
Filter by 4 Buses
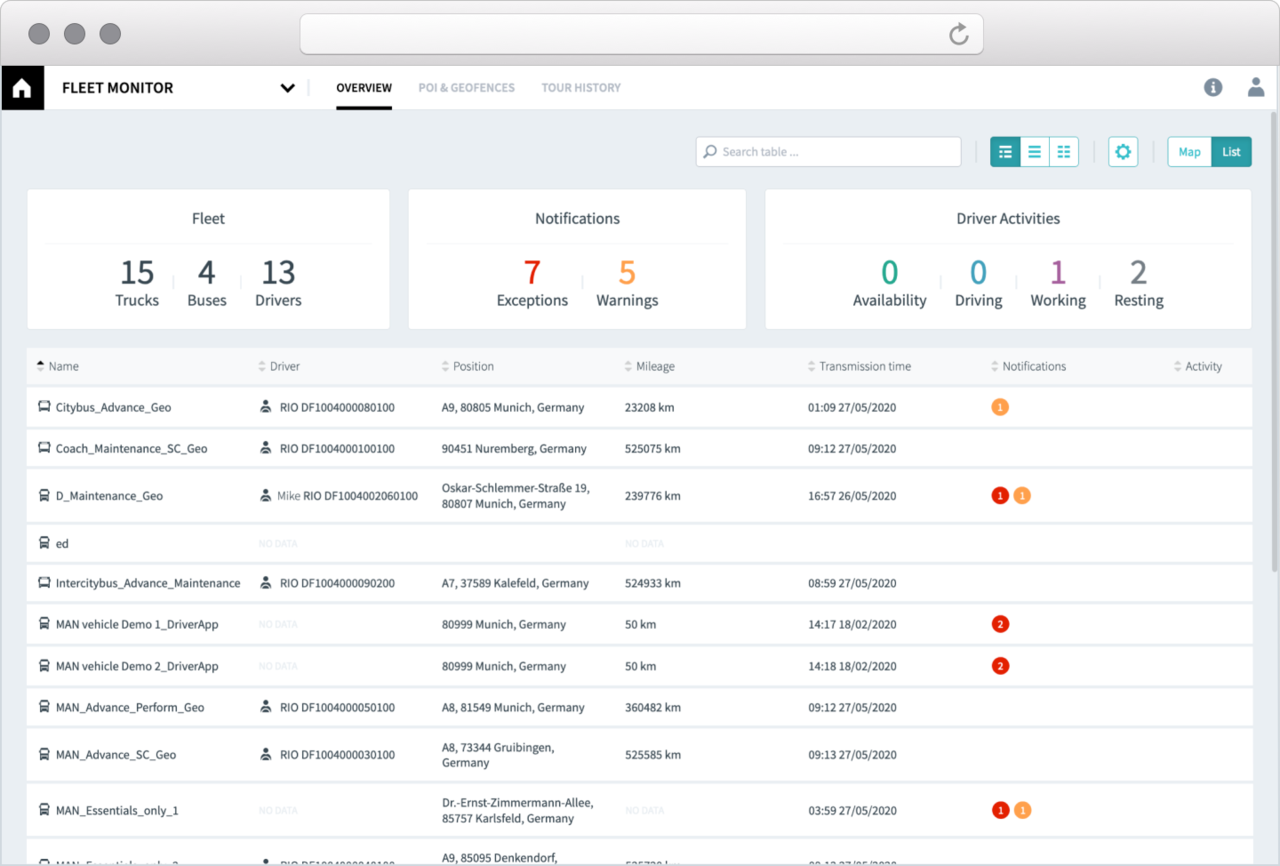coord(207,283)
